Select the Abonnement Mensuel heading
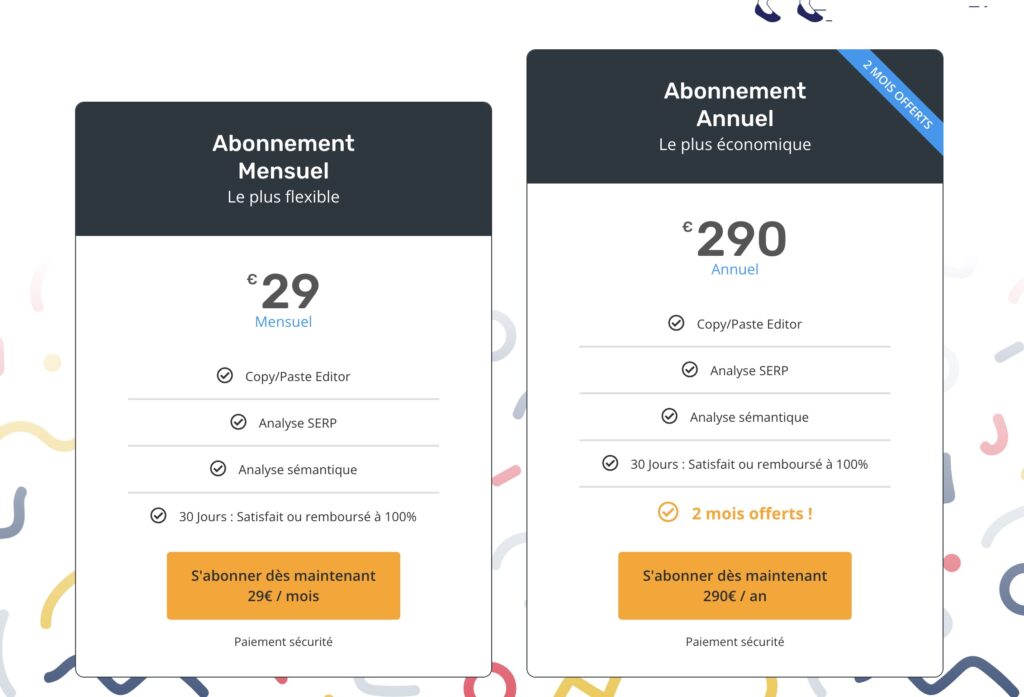The width and height of the screenshot is (1024, 697). [x=283, y=157]
